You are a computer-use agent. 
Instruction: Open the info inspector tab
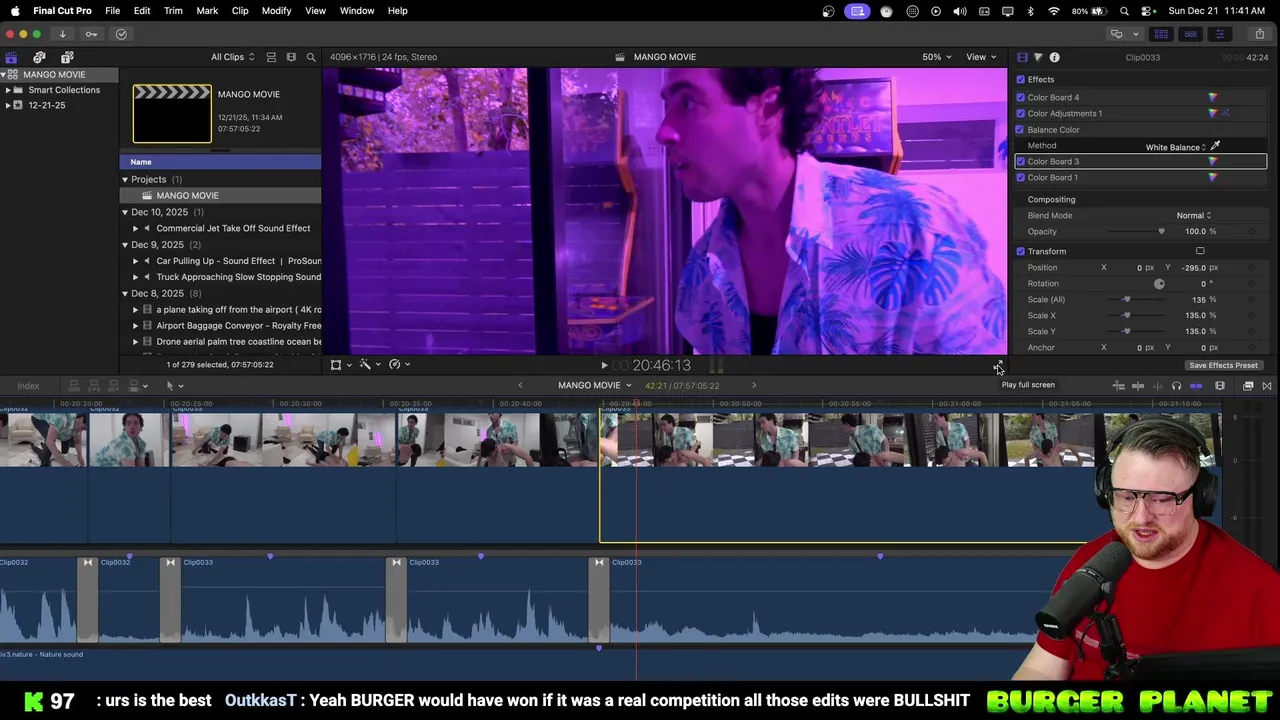point(1054,57)
